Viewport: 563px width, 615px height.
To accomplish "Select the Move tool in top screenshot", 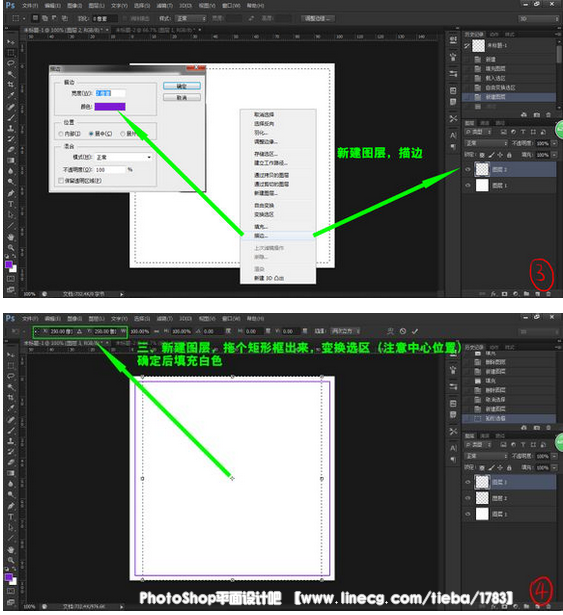I will (11, 42).
